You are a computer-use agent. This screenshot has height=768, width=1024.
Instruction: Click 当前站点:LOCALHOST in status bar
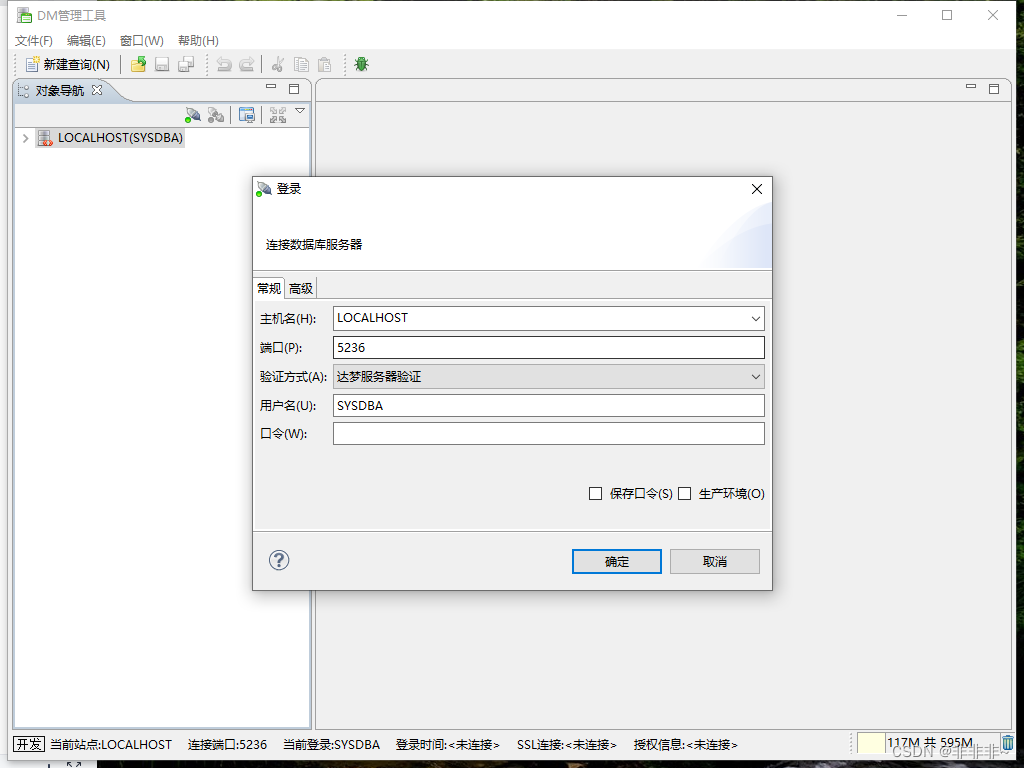pyautogui.click(x=111, y=744)
